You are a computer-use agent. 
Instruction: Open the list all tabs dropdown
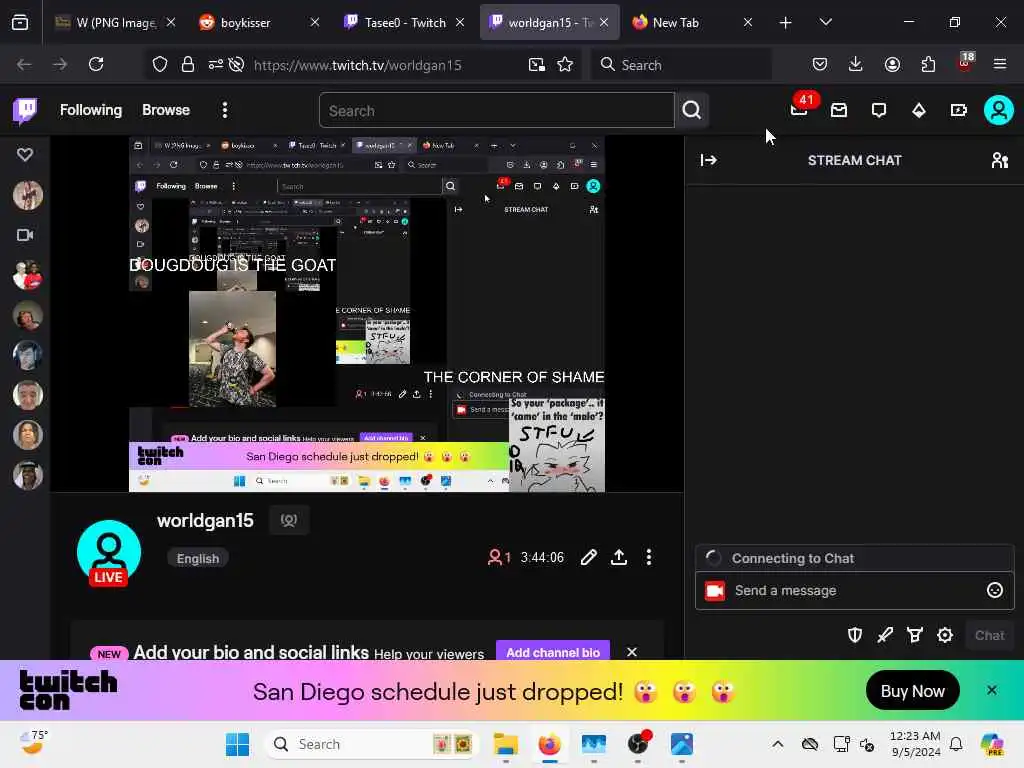pos(825,23)
